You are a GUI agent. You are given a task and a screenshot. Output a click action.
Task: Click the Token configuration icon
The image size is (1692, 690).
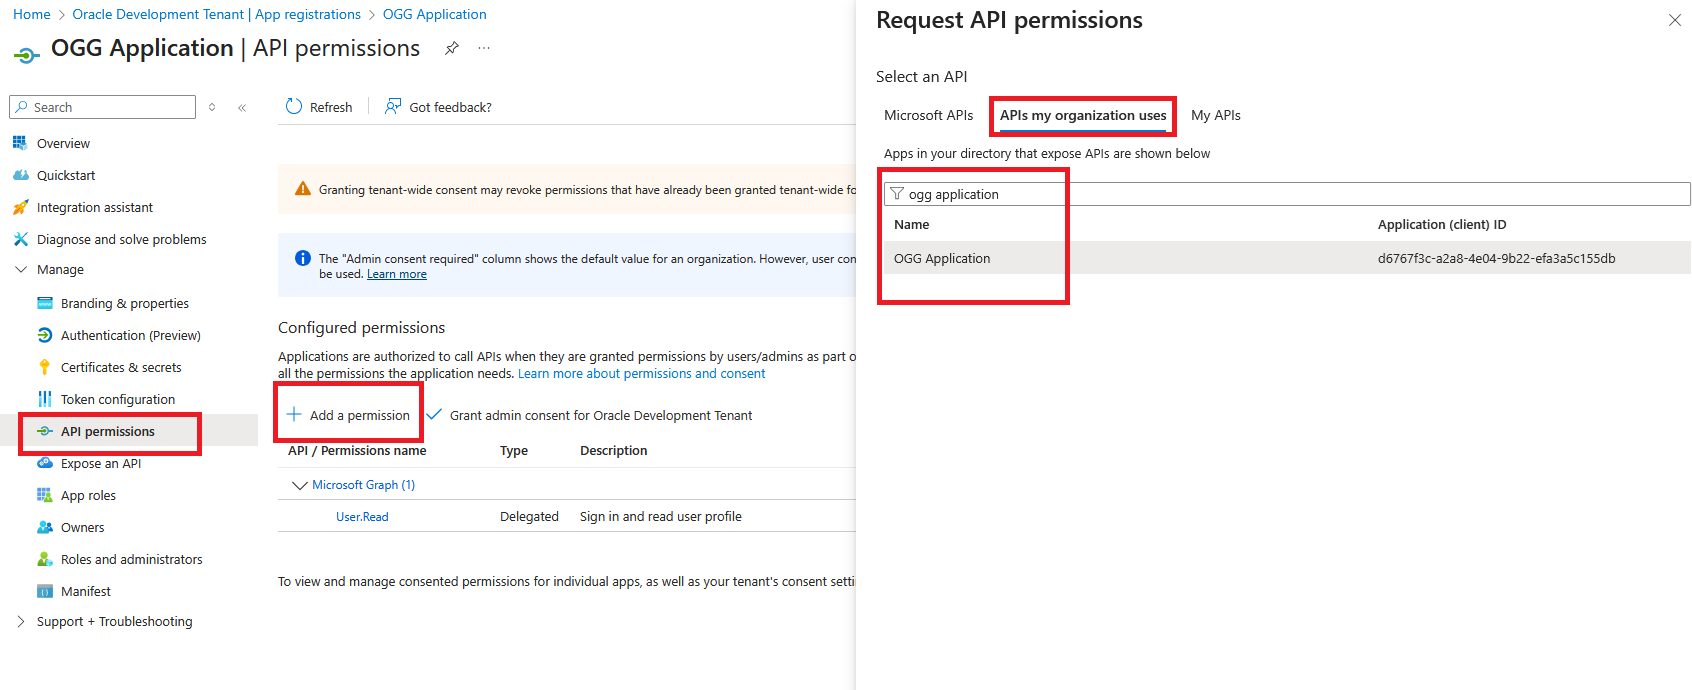[x=44, y=399]
